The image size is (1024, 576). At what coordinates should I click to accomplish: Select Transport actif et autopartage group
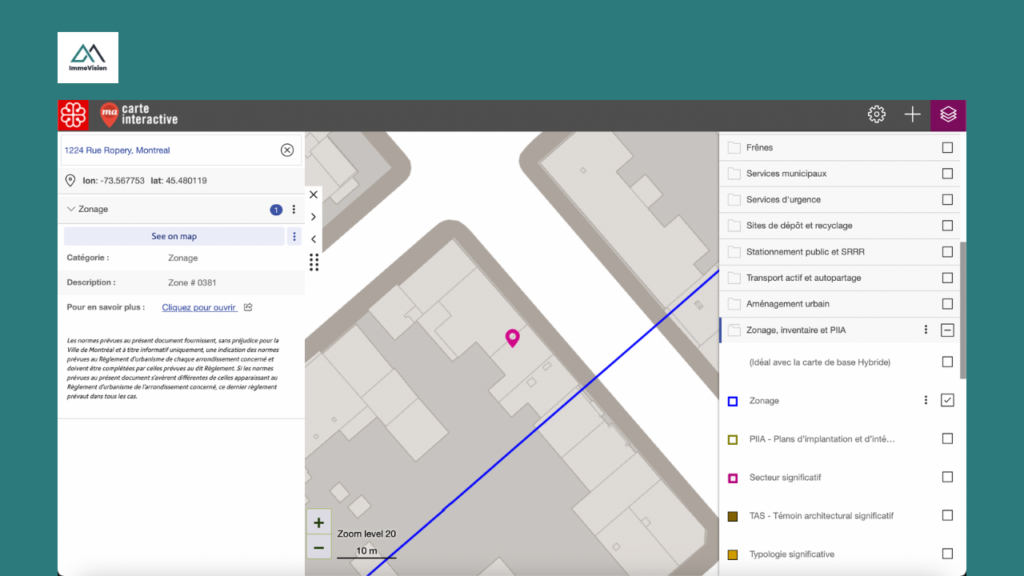coord(803,278)
